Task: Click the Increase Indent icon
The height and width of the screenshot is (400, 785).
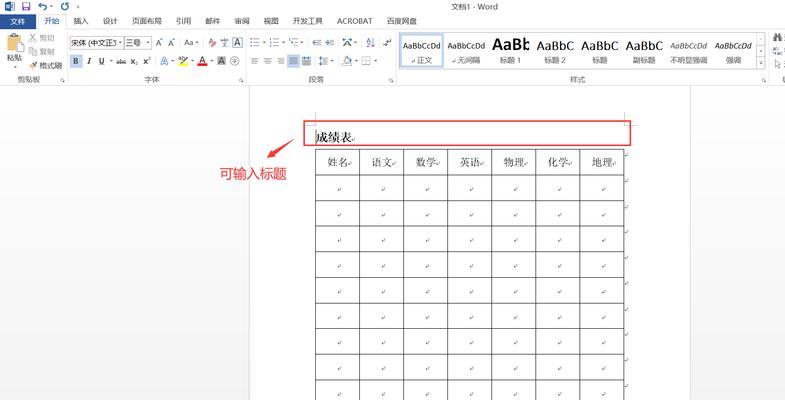Action: (x=329, y=43)
